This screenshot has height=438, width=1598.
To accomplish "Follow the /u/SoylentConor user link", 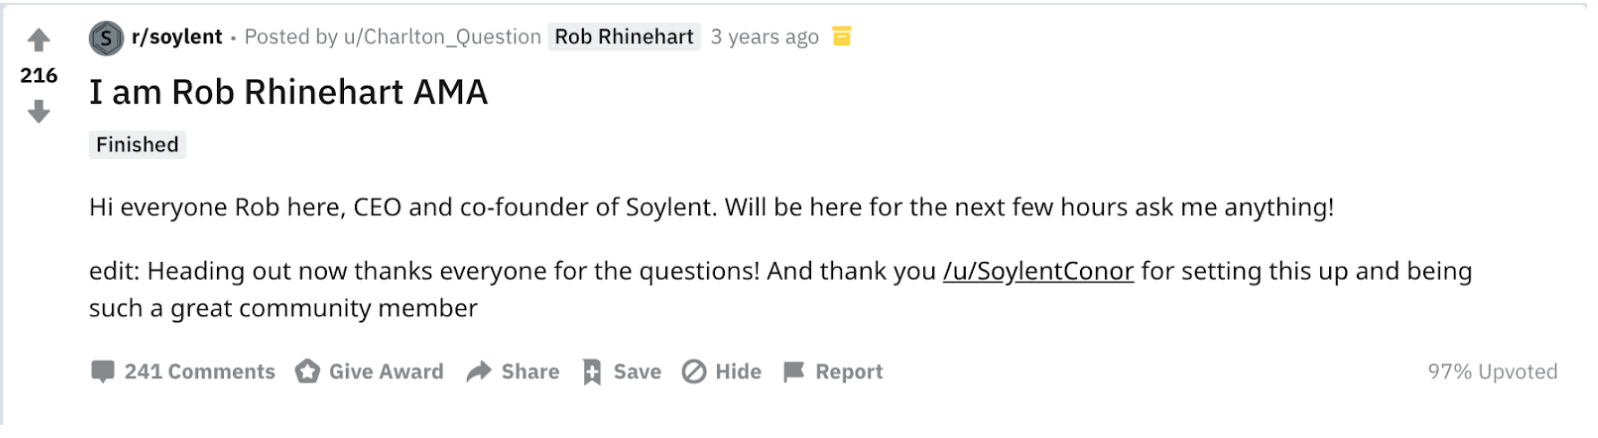I will click(1038, 271).
